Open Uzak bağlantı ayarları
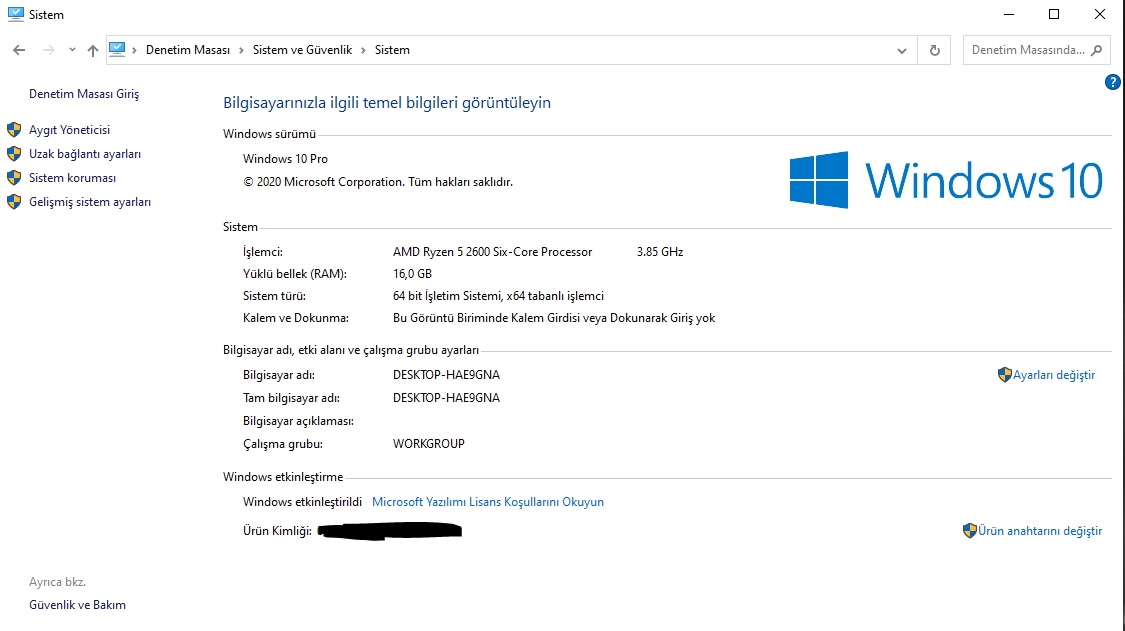Screen dimensions: 1125x631 coord(85,154)
